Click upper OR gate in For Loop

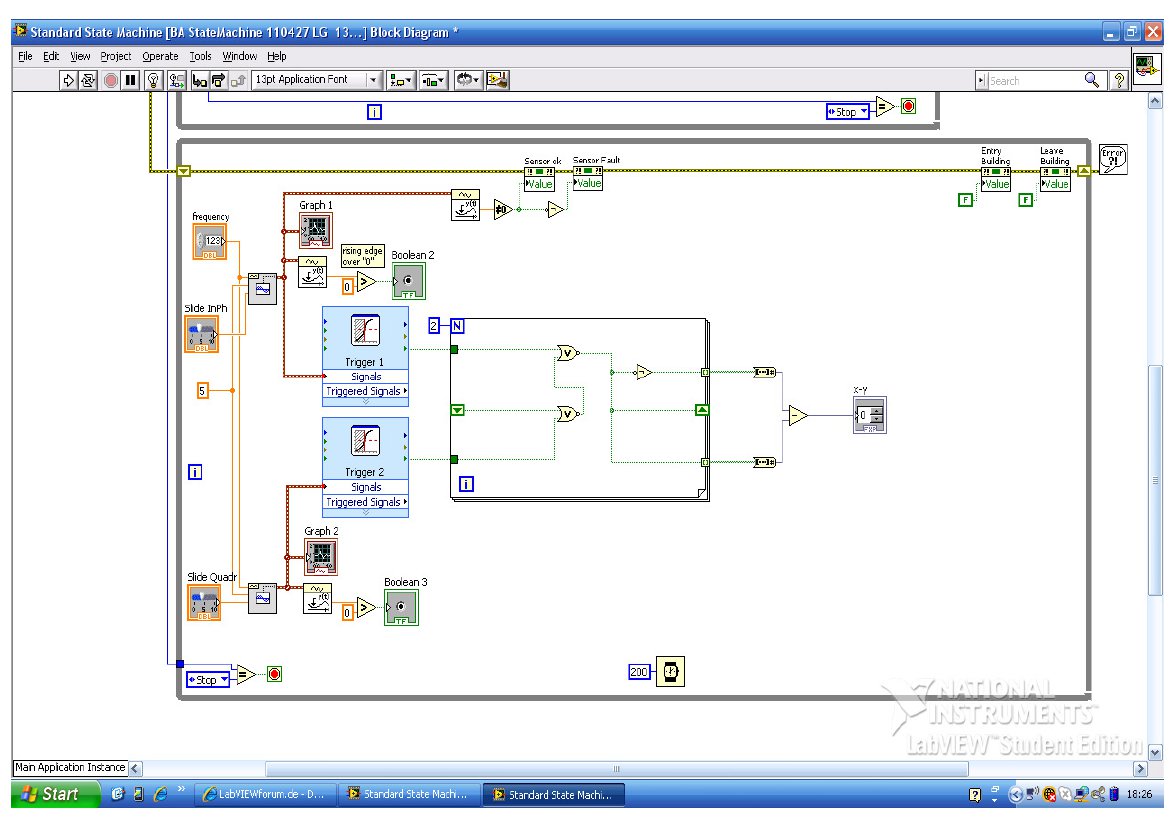568,353
